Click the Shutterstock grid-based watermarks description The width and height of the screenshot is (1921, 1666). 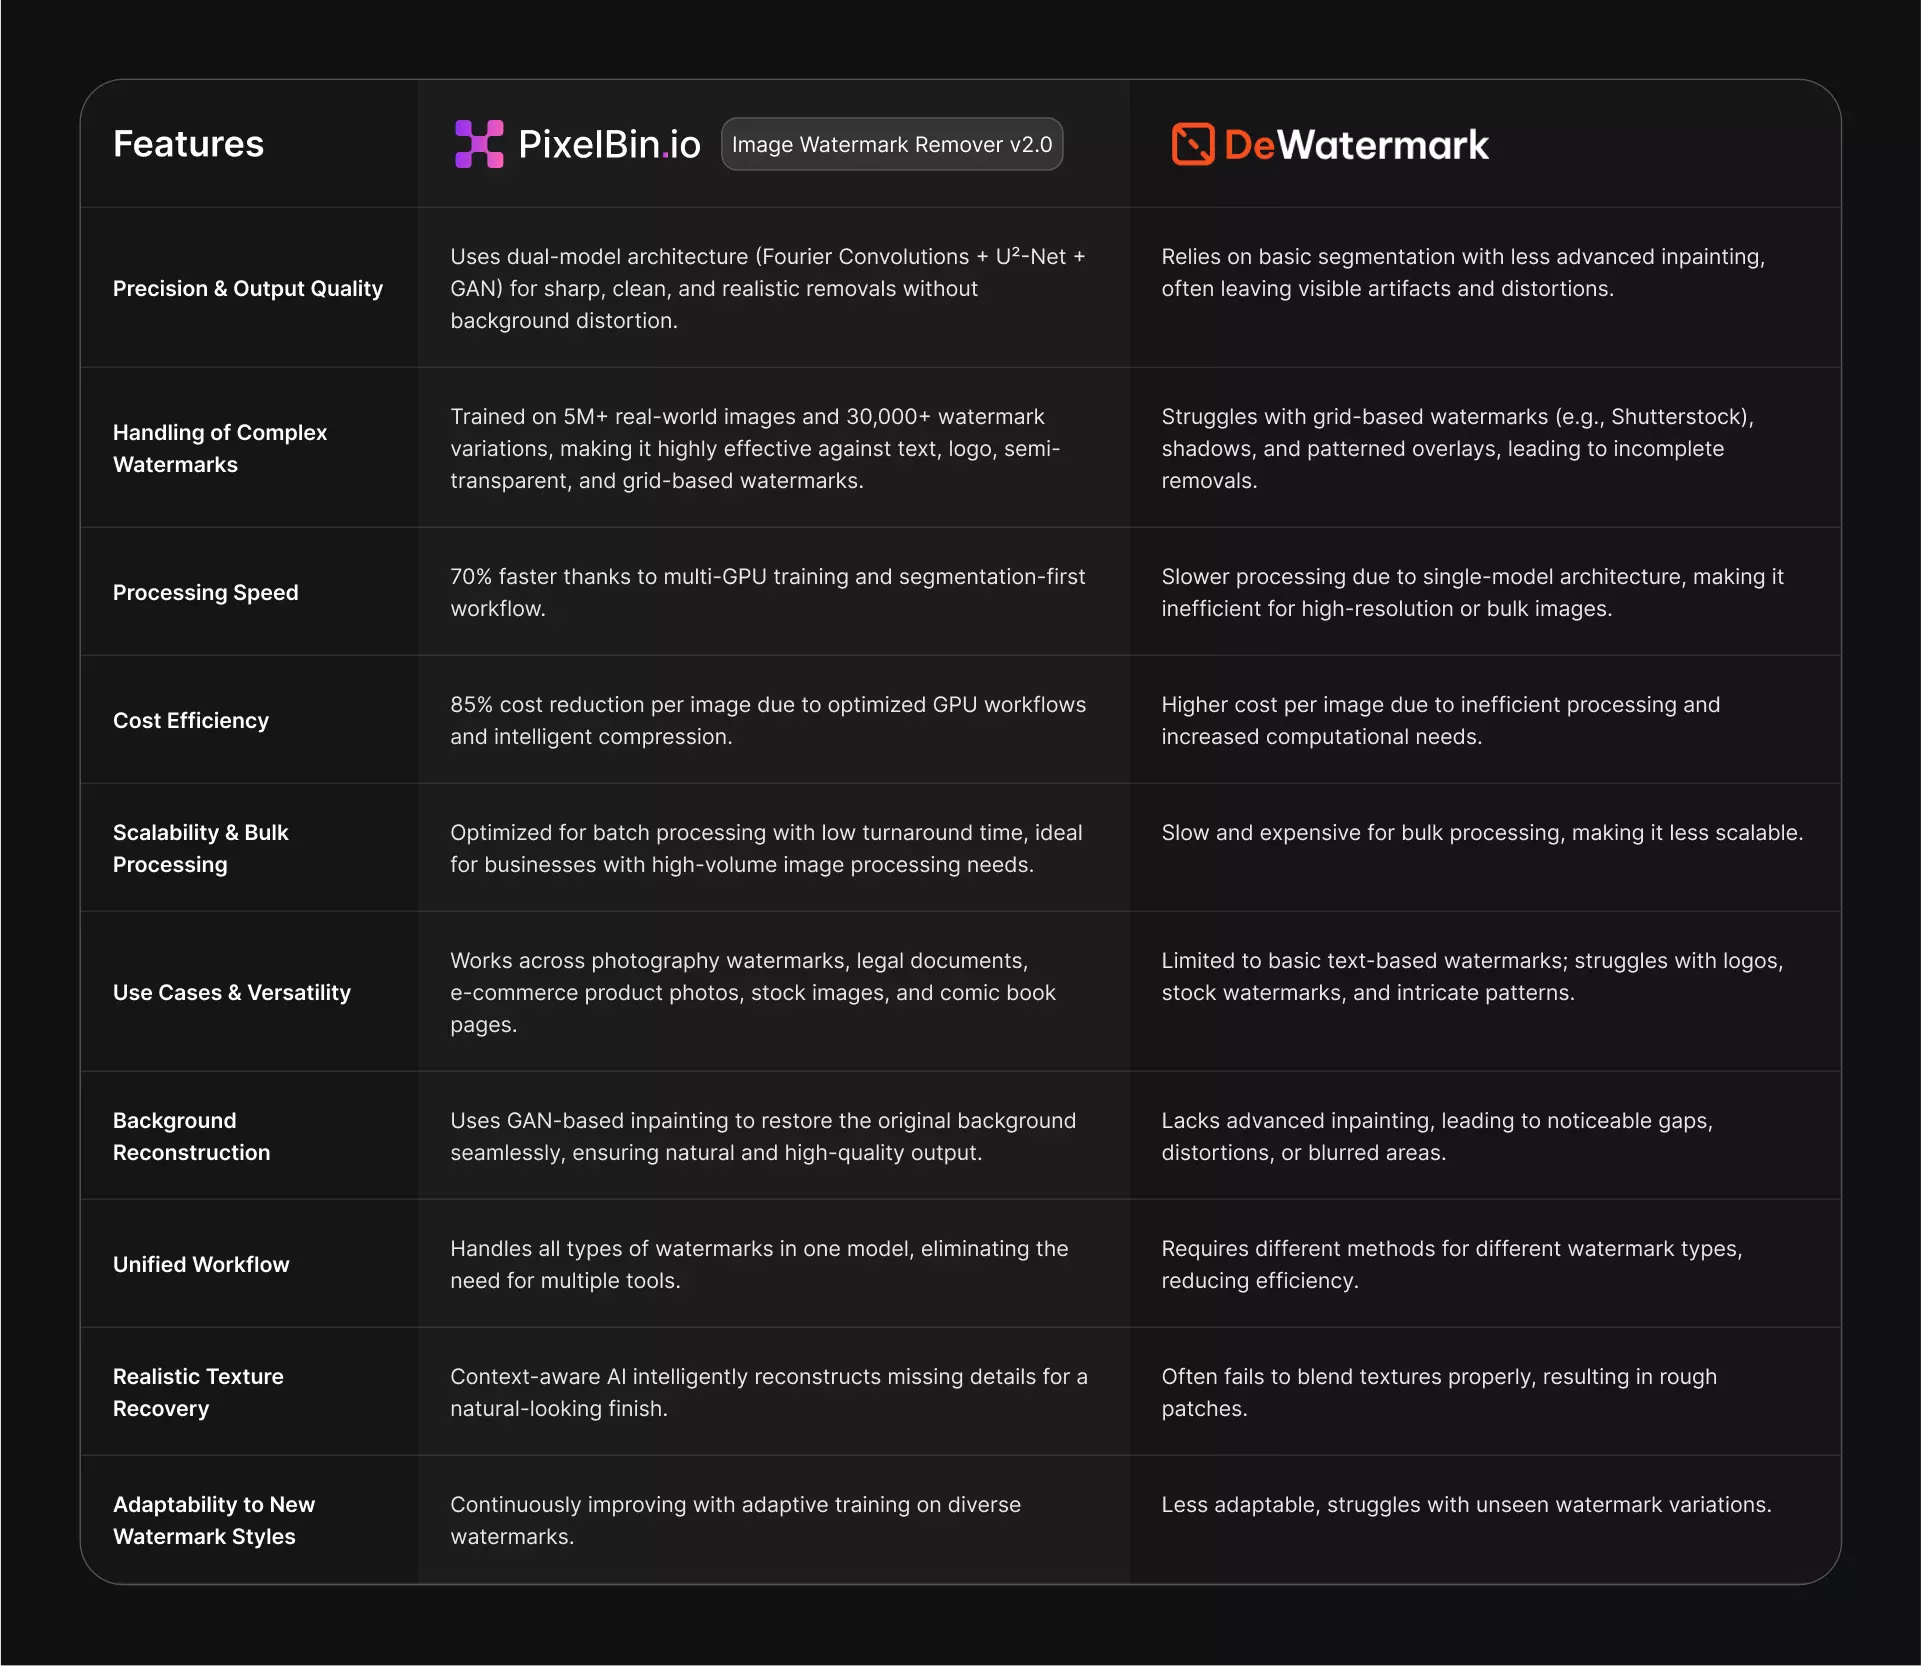1457,448
